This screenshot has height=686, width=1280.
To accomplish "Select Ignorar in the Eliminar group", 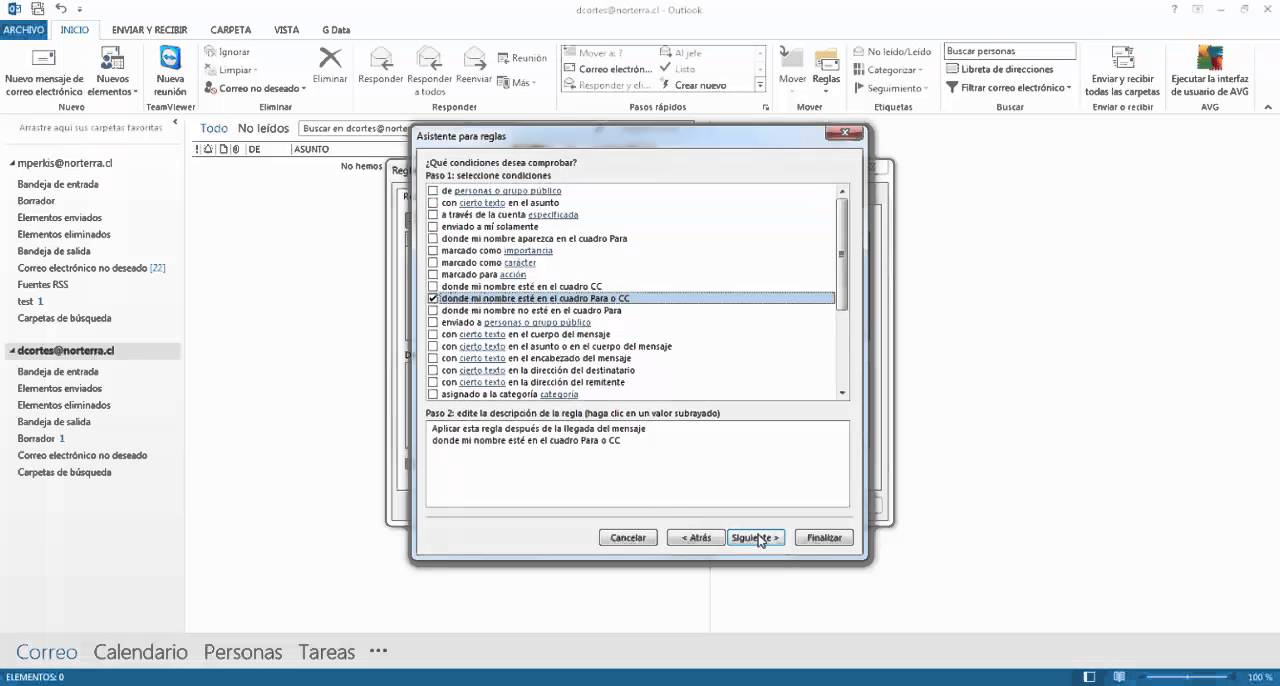I will 227,52.
